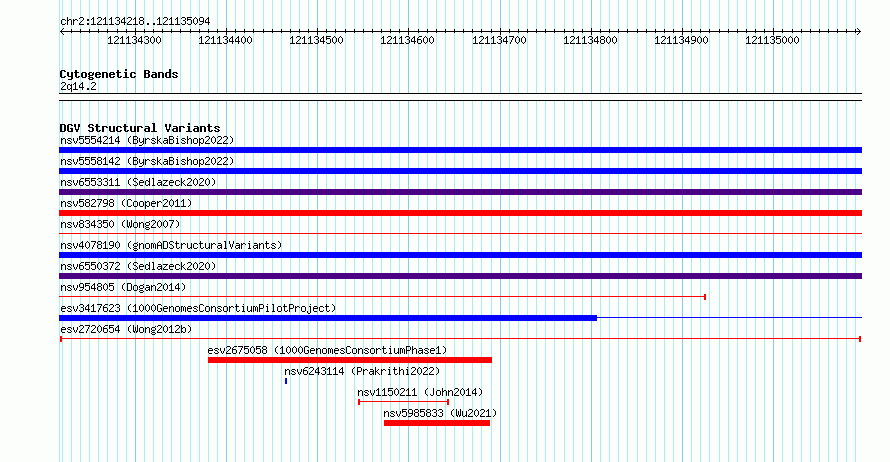This screenshot has width=890, height=462.
Task: Click the nsv6243114 (Prakrithi2022) label
Action: point(362,371)
